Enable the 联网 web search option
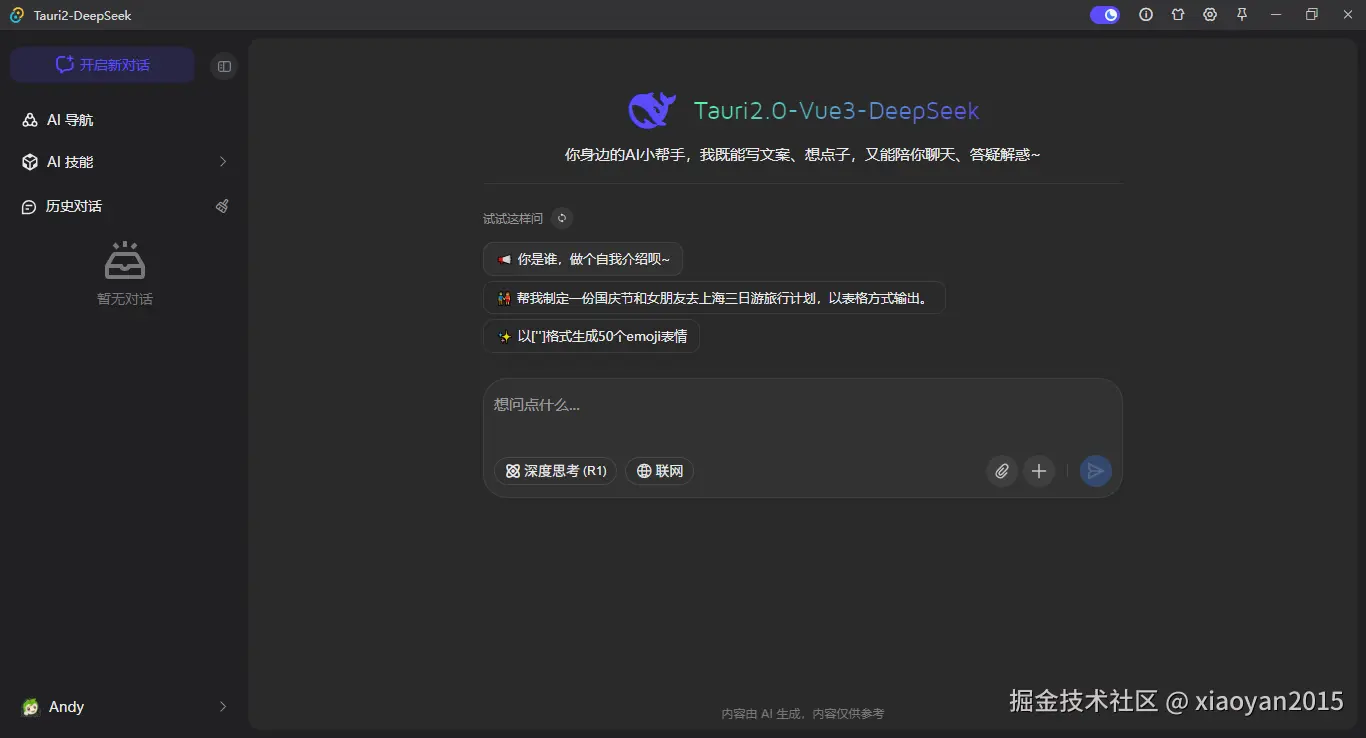This screenshot has height=738, width=1366. pyautogui.click(x=659, y=471)
